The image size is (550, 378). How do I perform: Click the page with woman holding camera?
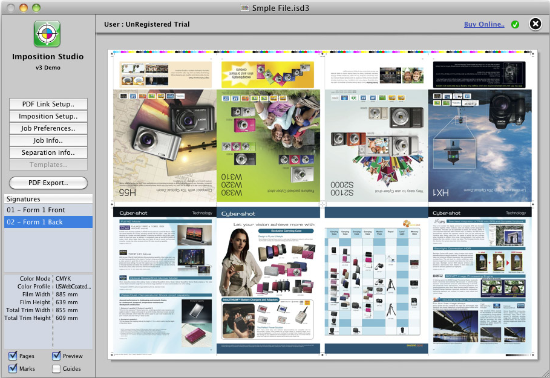(268, 281)
